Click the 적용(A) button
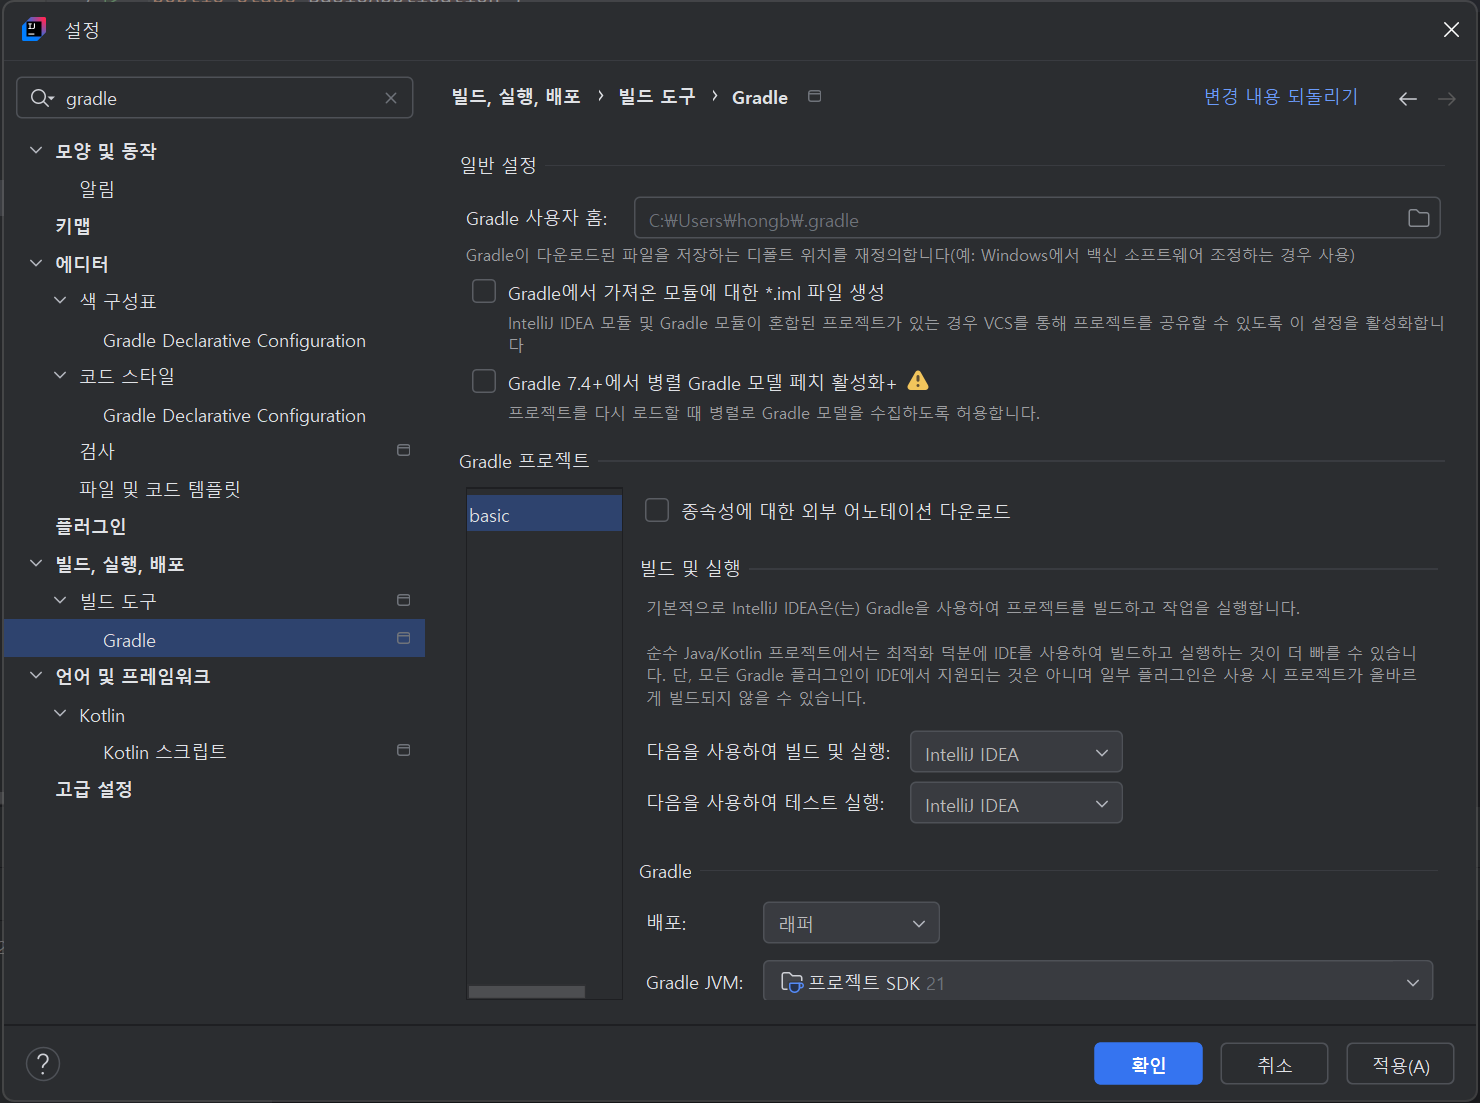 (x=1400, y=1064)
